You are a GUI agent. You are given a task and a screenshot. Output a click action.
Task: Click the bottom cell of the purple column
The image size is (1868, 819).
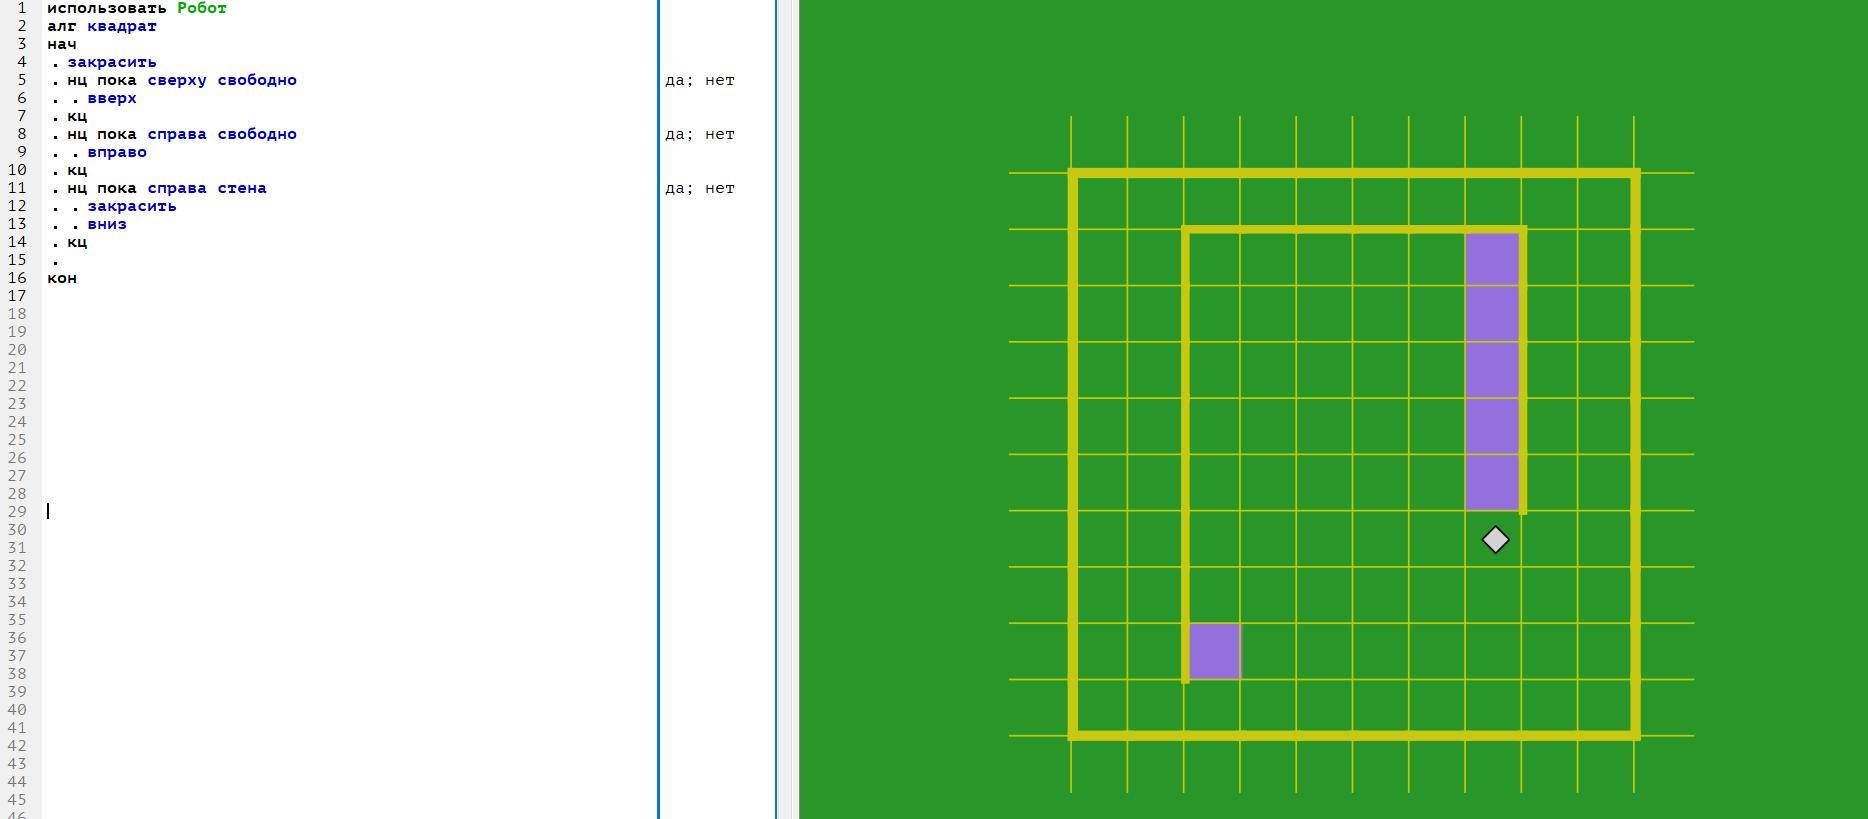[x=1492, y=483]
